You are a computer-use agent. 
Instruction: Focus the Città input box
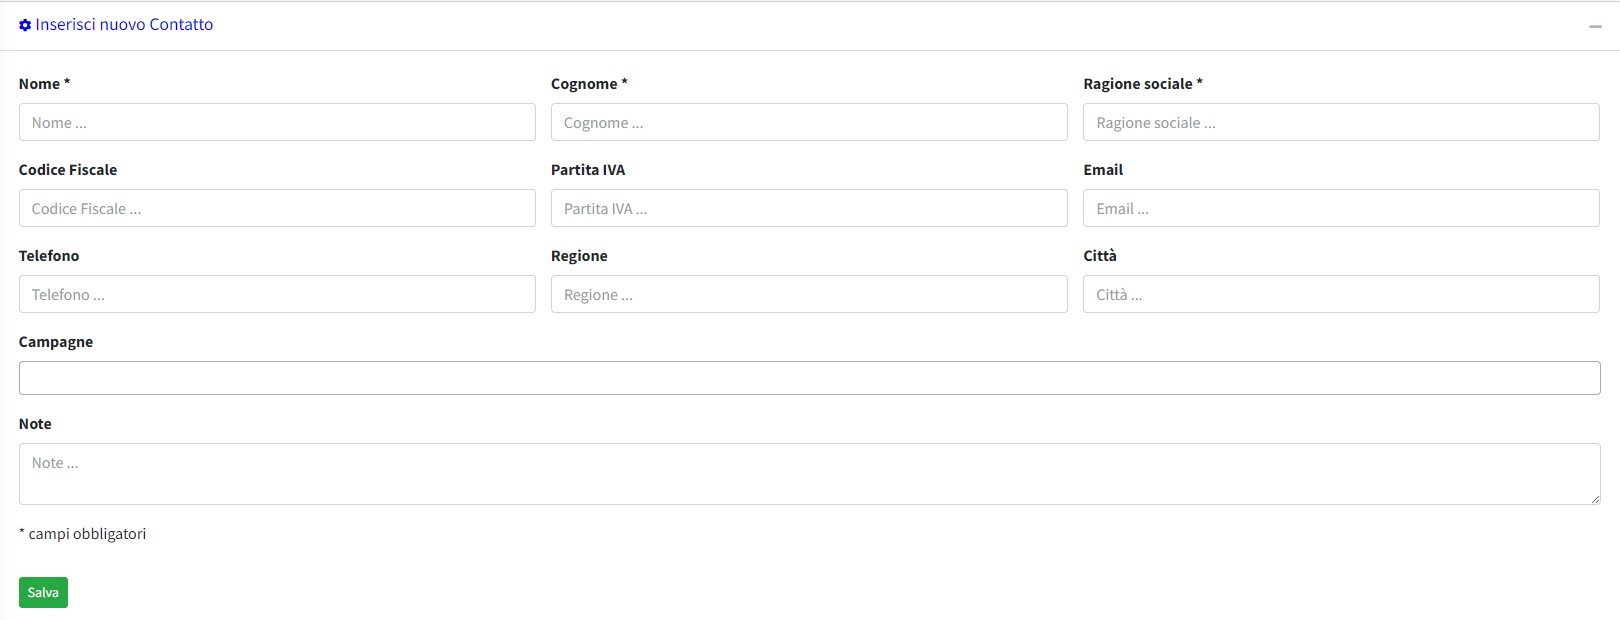(x=1341, y=294)
